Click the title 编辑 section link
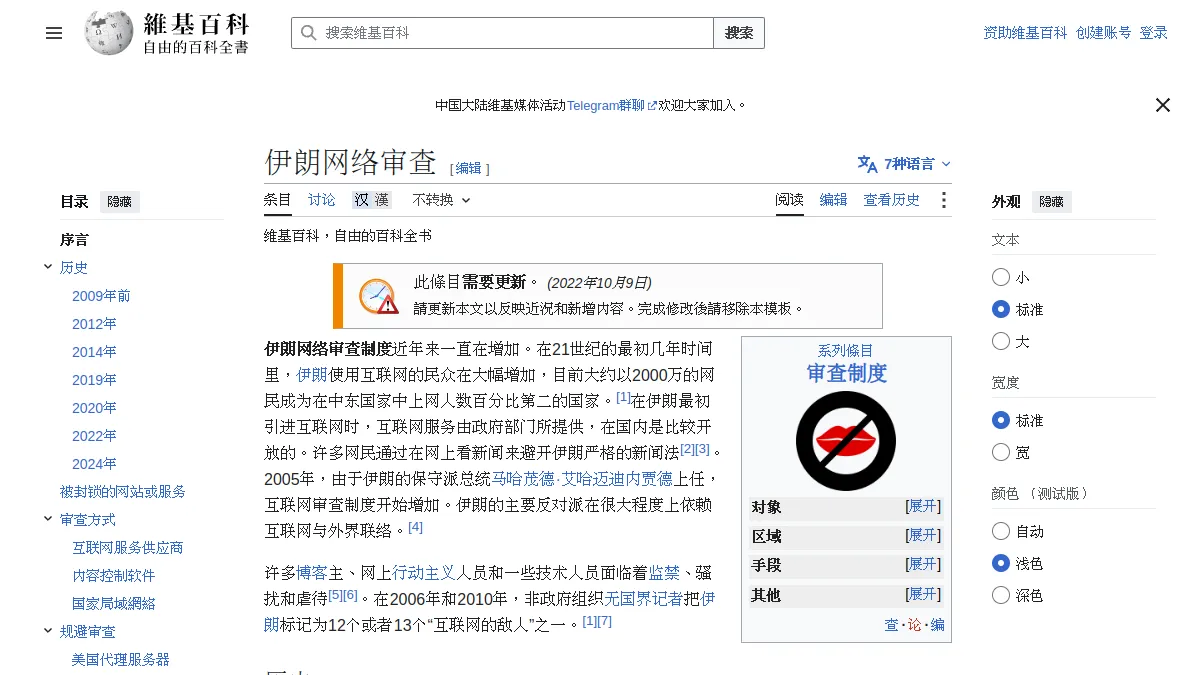The width and height of the screenshot is (1200, 675). point(468,168)
